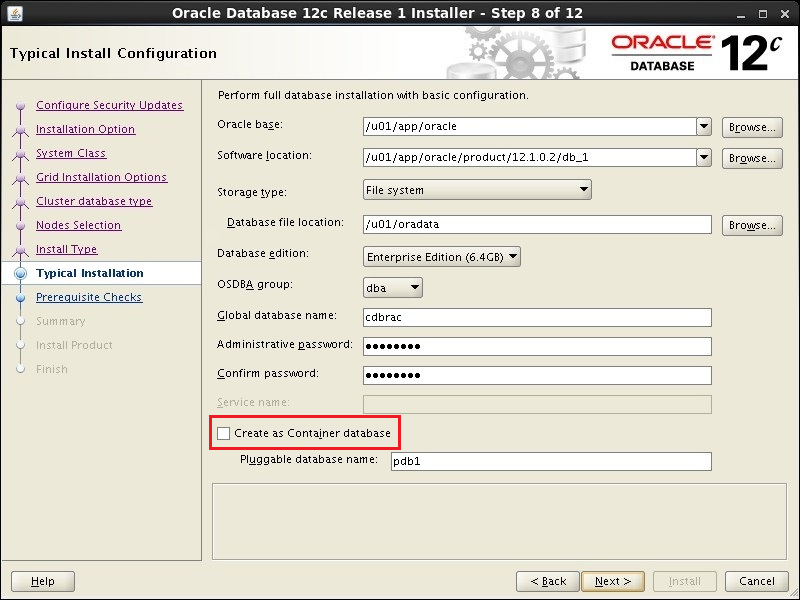Viewport: 800px width, 600px height.
Task: Open the OSDBA group dropdown
Action: click(x=393, y=288)
